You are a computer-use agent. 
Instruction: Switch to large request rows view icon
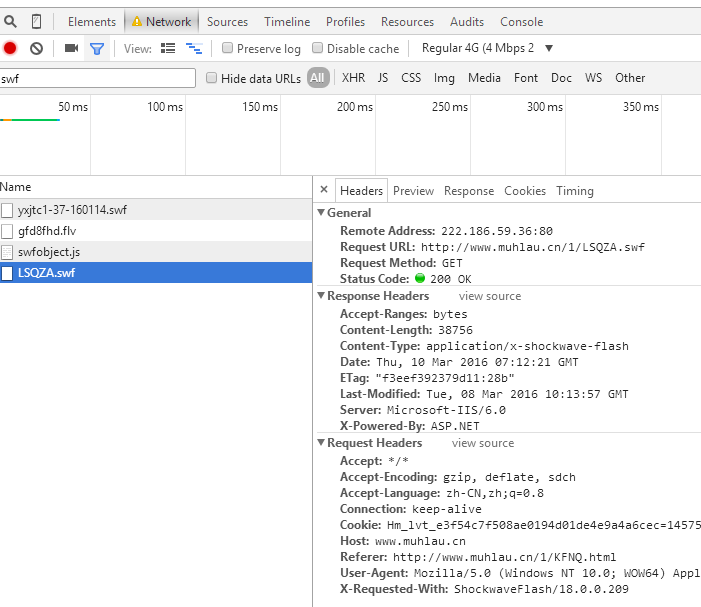pyautogui.click(x=168, y=48)
